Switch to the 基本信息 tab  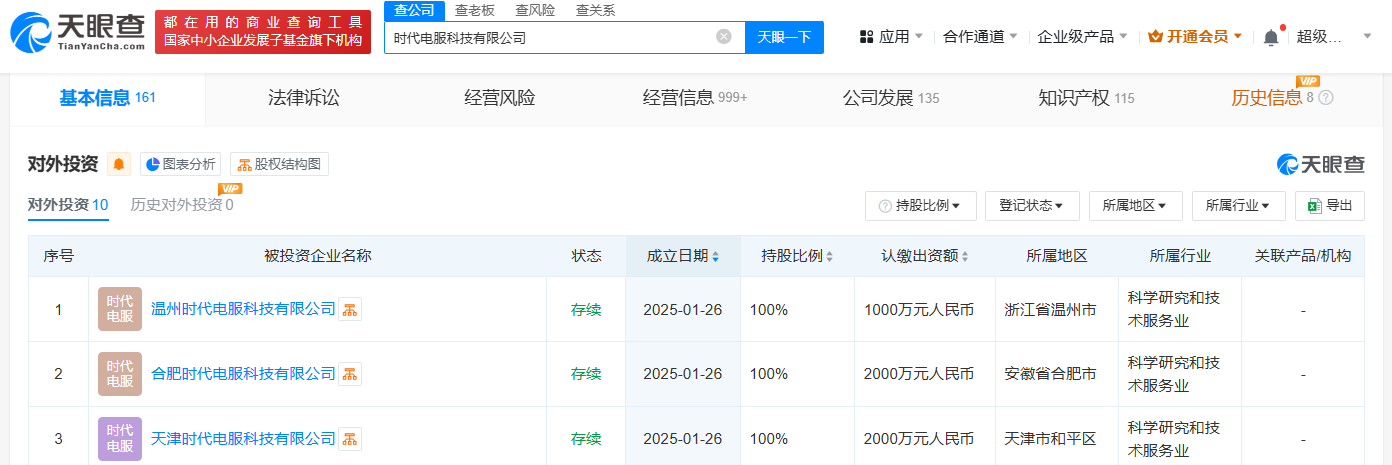pos(107,98)
